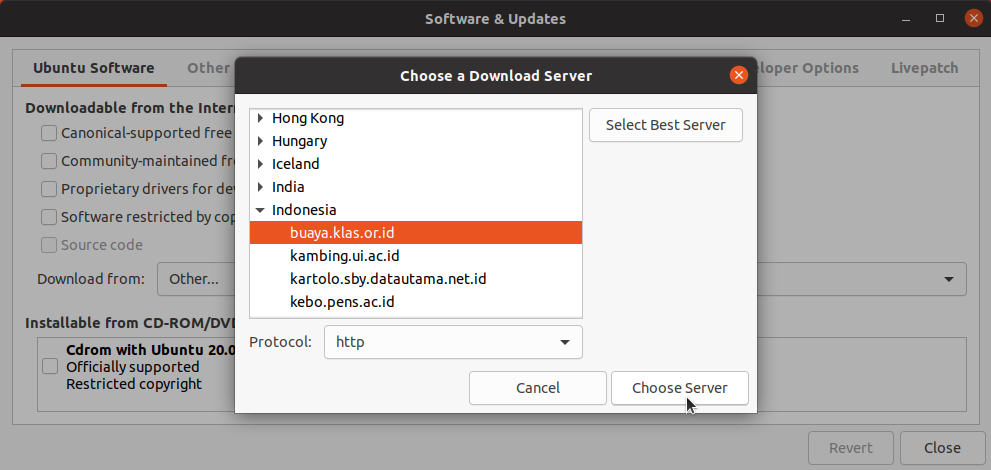Select kebo.pens.ac.id server

416,301
